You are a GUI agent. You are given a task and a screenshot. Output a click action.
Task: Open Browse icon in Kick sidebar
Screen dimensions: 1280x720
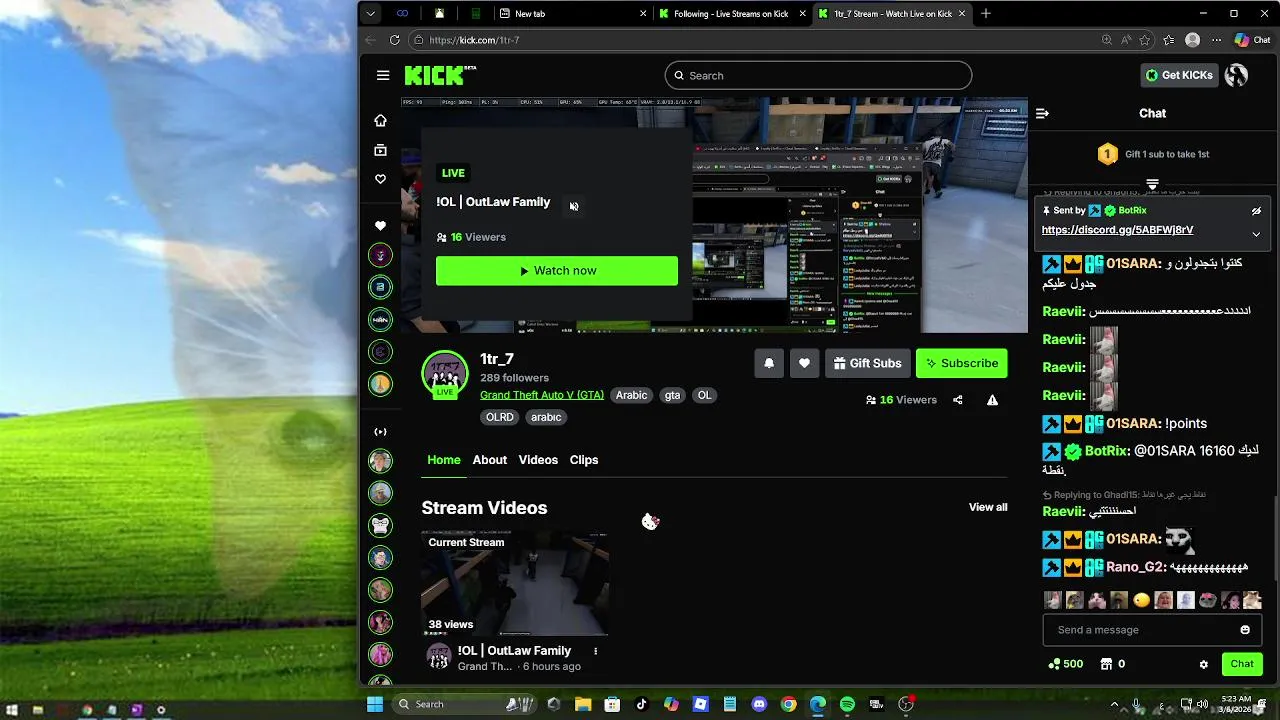click(380, 150)
